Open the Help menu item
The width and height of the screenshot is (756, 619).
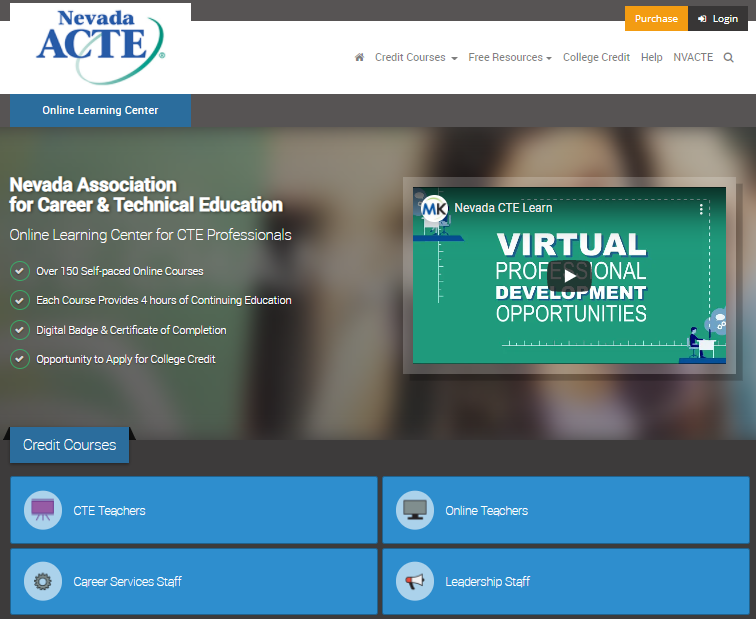(x=651, y=57)
